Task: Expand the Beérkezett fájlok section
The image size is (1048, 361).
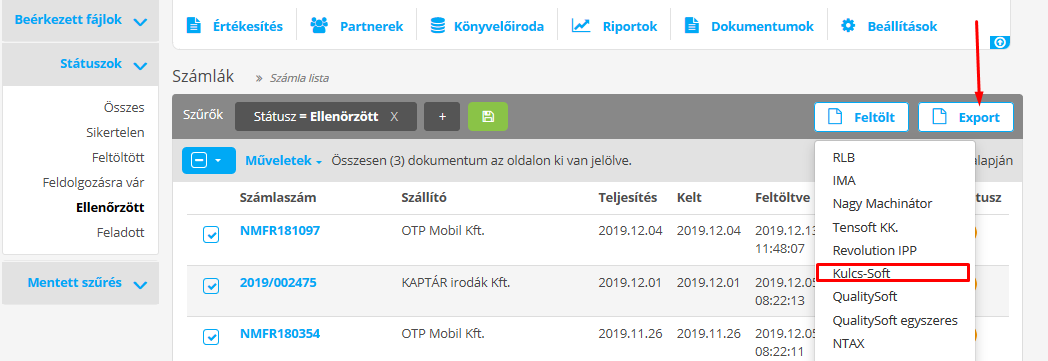Action: click(80, 20)
